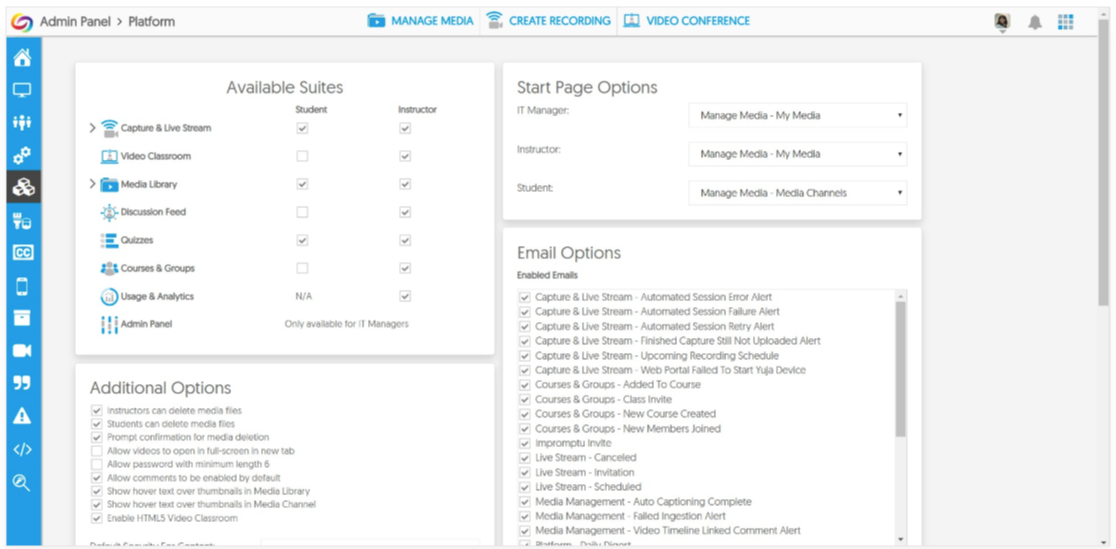Click the Enabled Emails list scroll up arrow
The width and height of the screenshot is (1116, 549).
click(x=900, y=296)
